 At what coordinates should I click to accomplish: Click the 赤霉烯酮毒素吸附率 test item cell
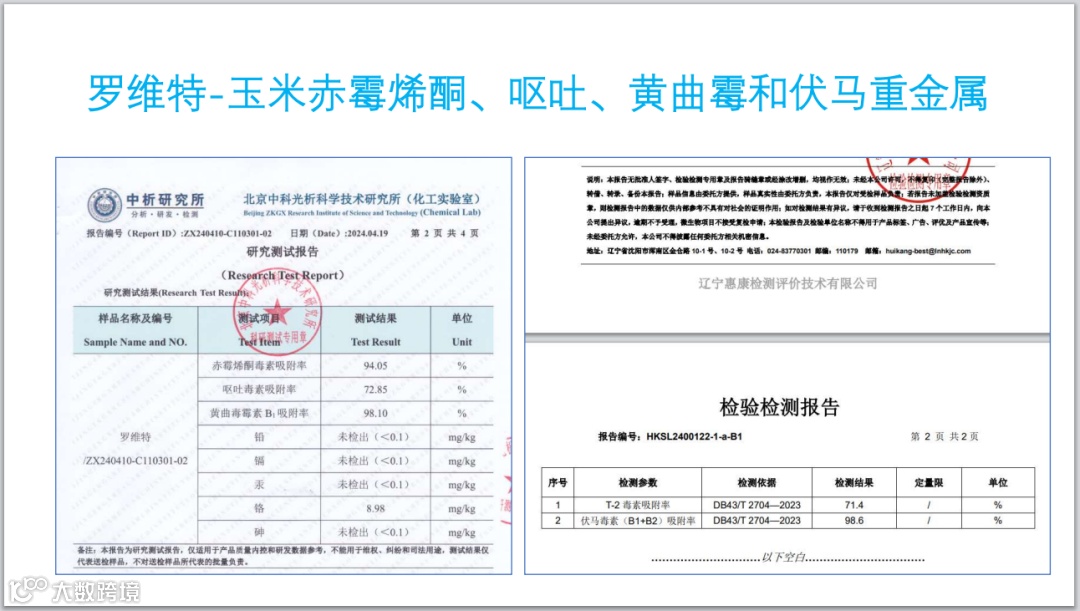click(259, 366)
